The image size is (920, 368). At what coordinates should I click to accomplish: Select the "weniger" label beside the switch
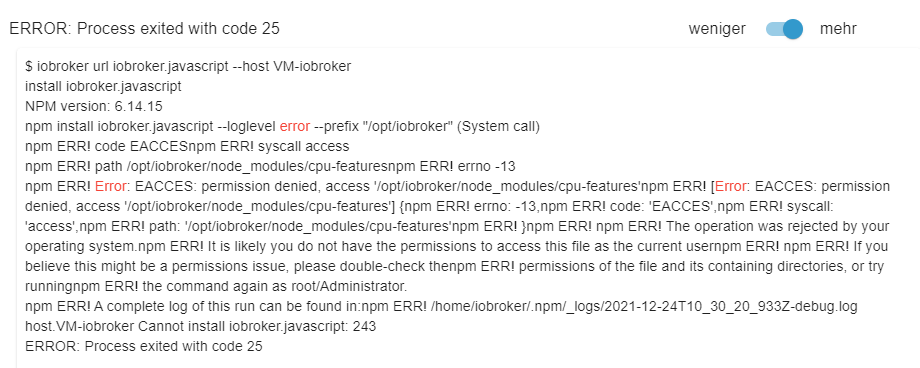pyautogui.click(x=717, y=29)
